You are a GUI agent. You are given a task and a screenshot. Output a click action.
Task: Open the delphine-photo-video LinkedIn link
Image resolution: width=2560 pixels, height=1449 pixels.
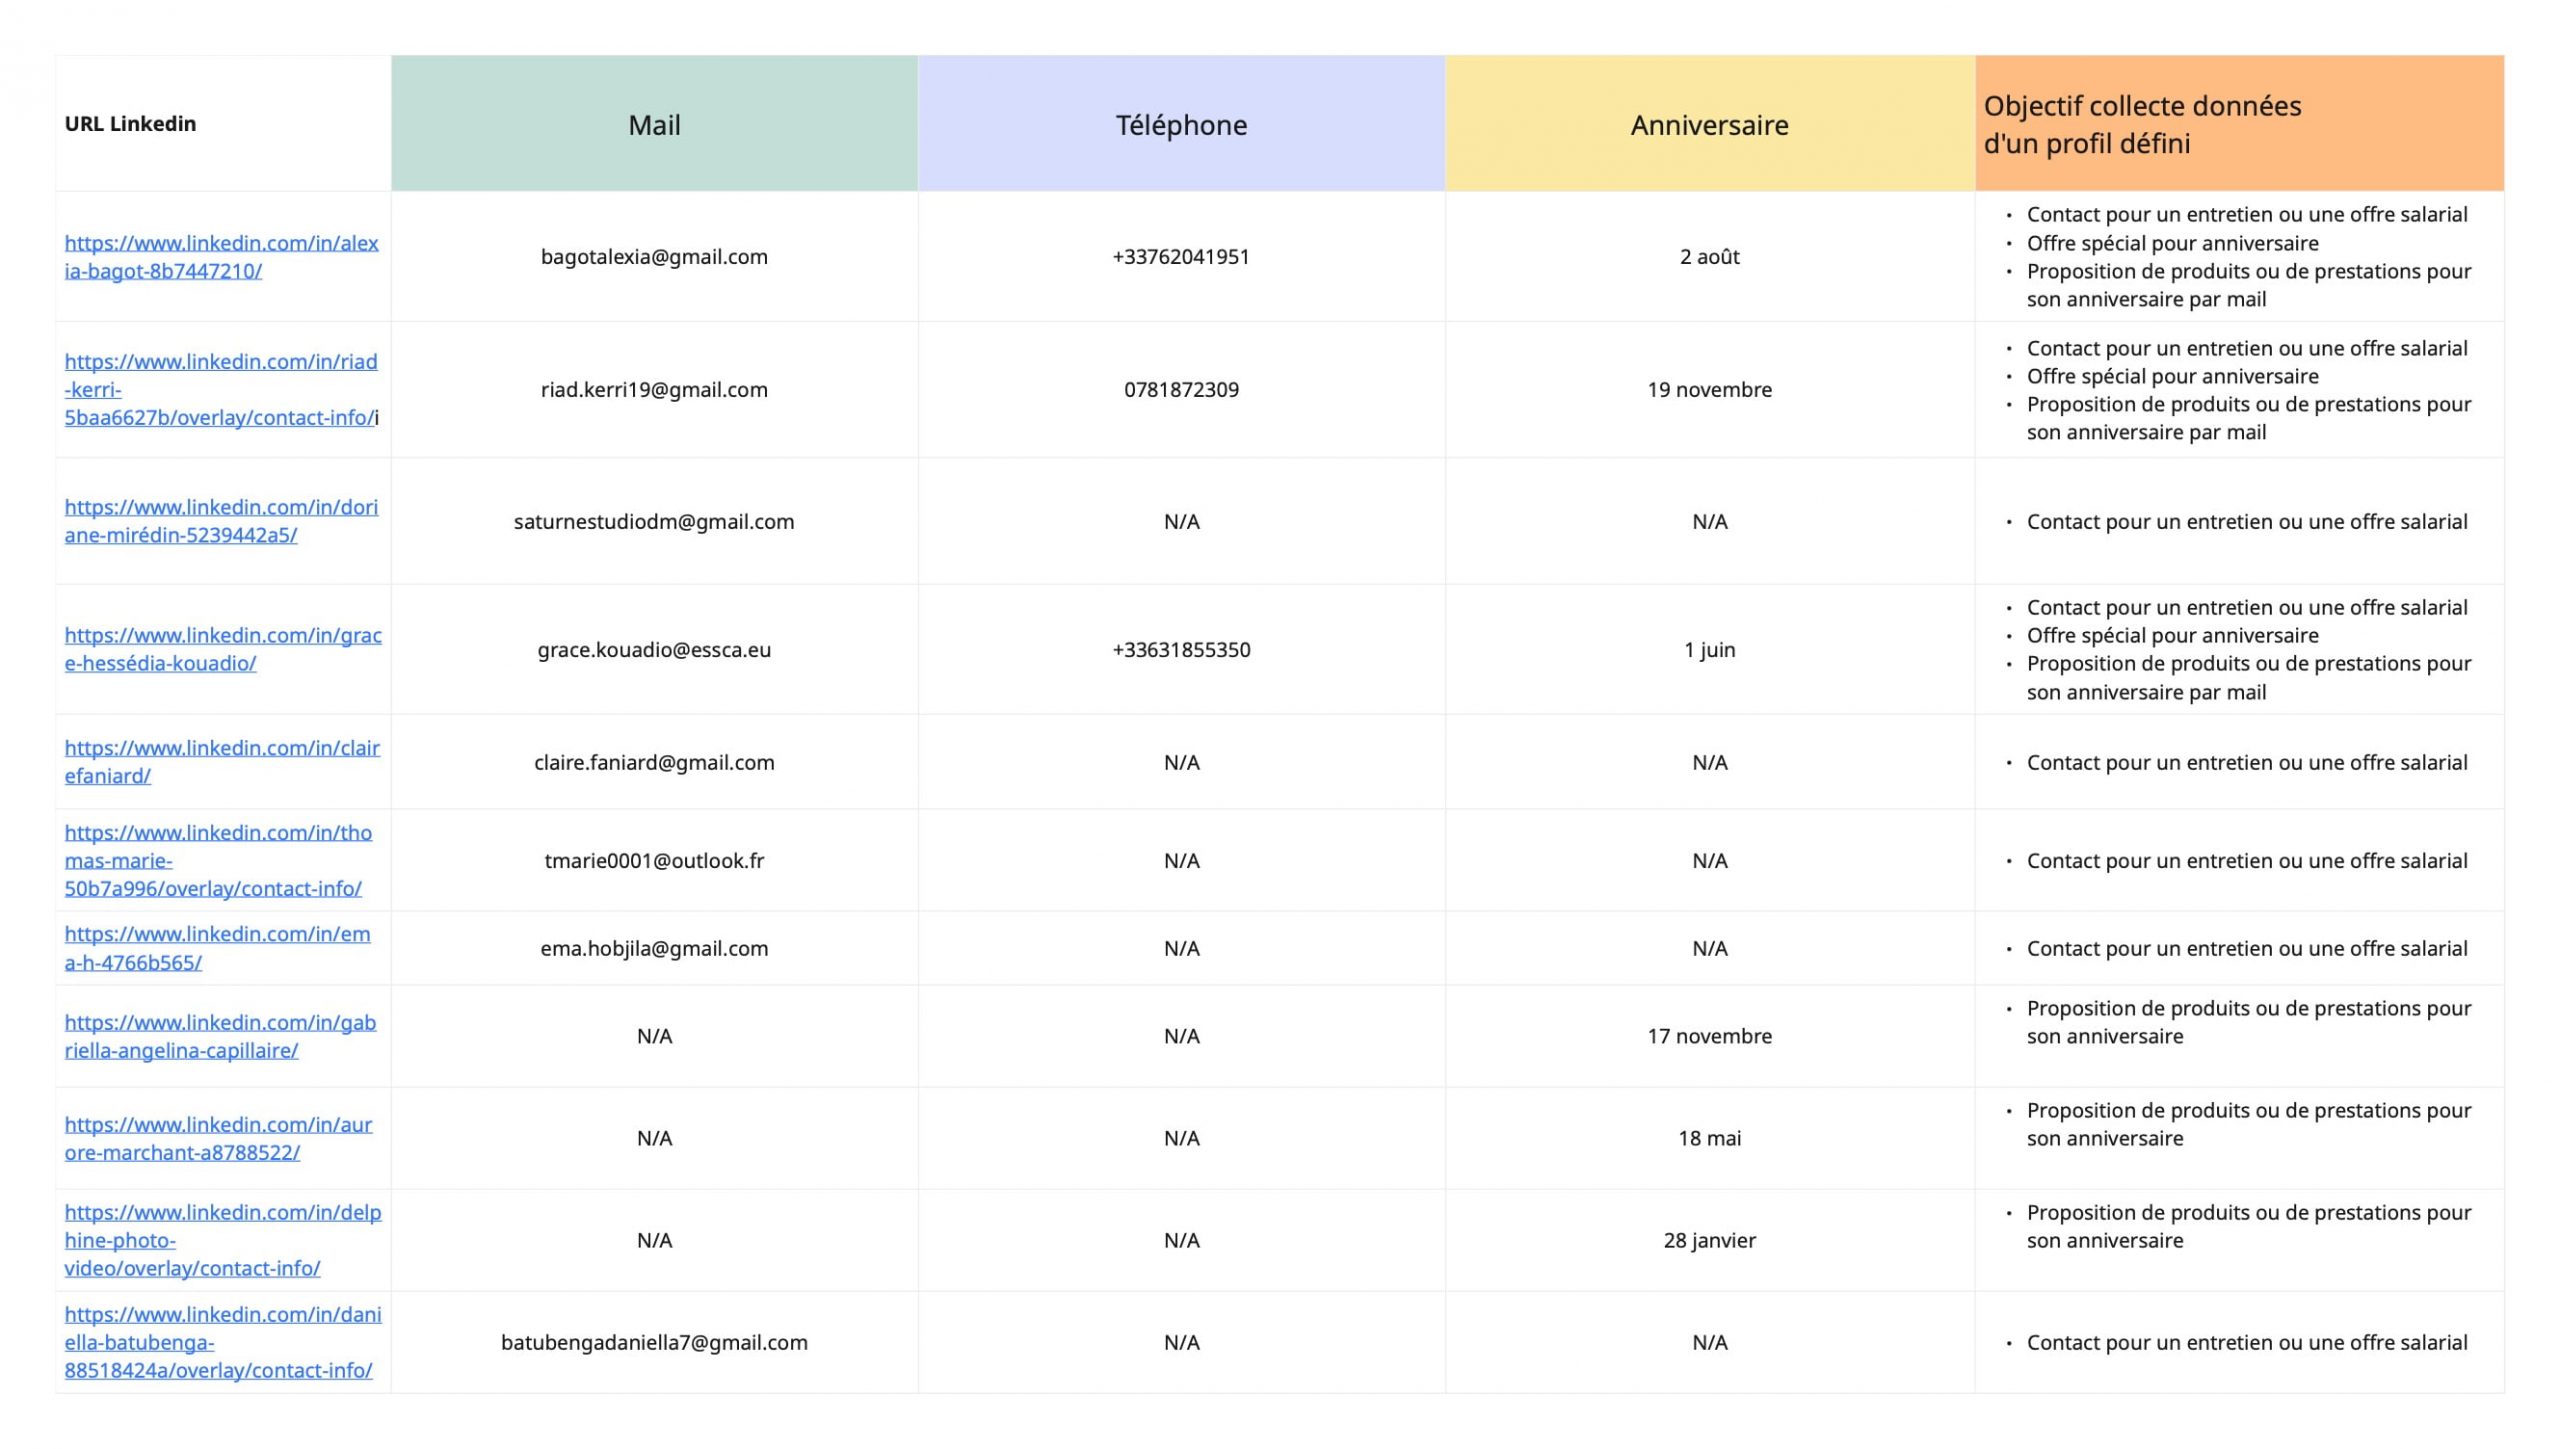(x=222, y=1240)
